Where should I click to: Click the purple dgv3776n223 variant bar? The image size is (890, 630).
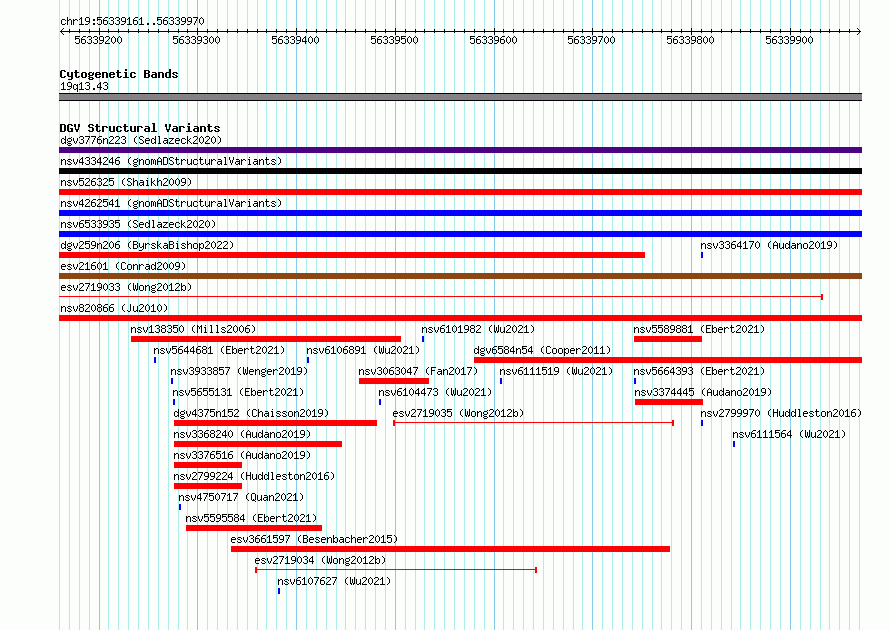pyautogui.click(x=460, y=150)
